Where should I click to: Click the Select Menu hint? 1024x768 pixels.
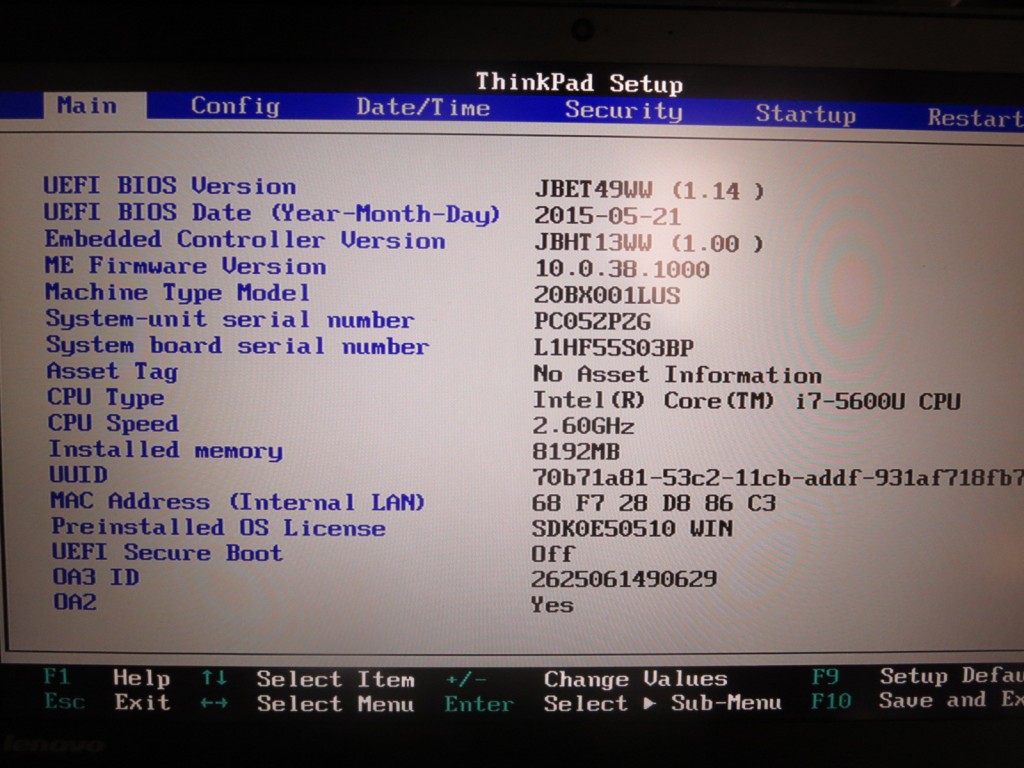[336, 704]
